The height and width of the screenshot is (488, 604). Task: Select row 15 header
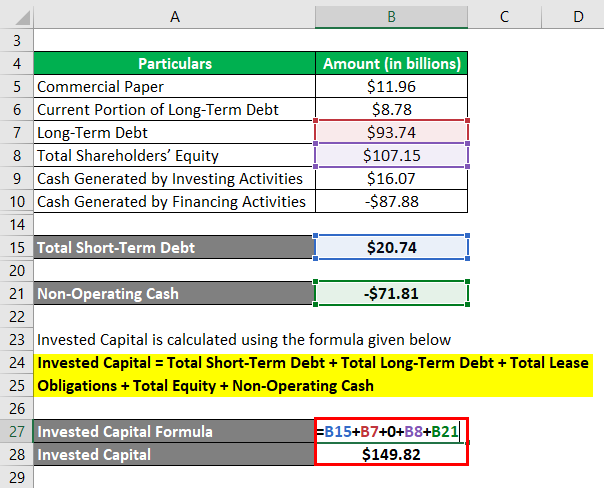tap(16, 247)
